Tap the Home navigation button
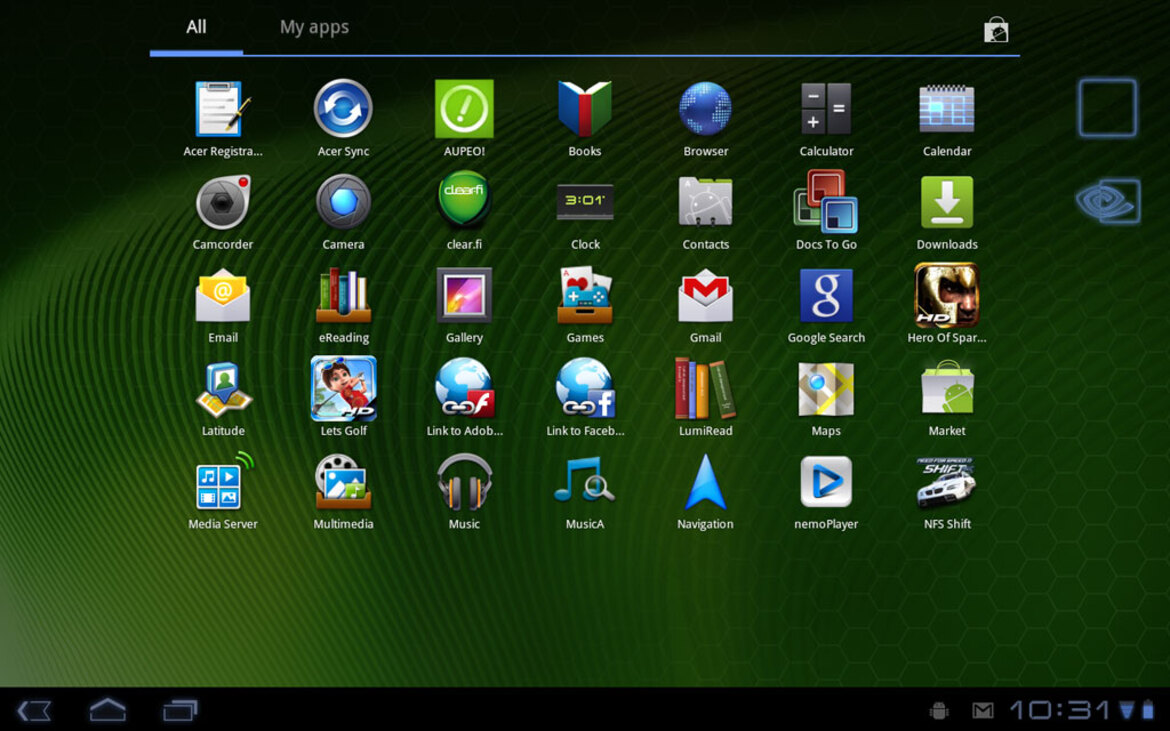The height and width of the screenshot is (731, 1170). [108, 710]
